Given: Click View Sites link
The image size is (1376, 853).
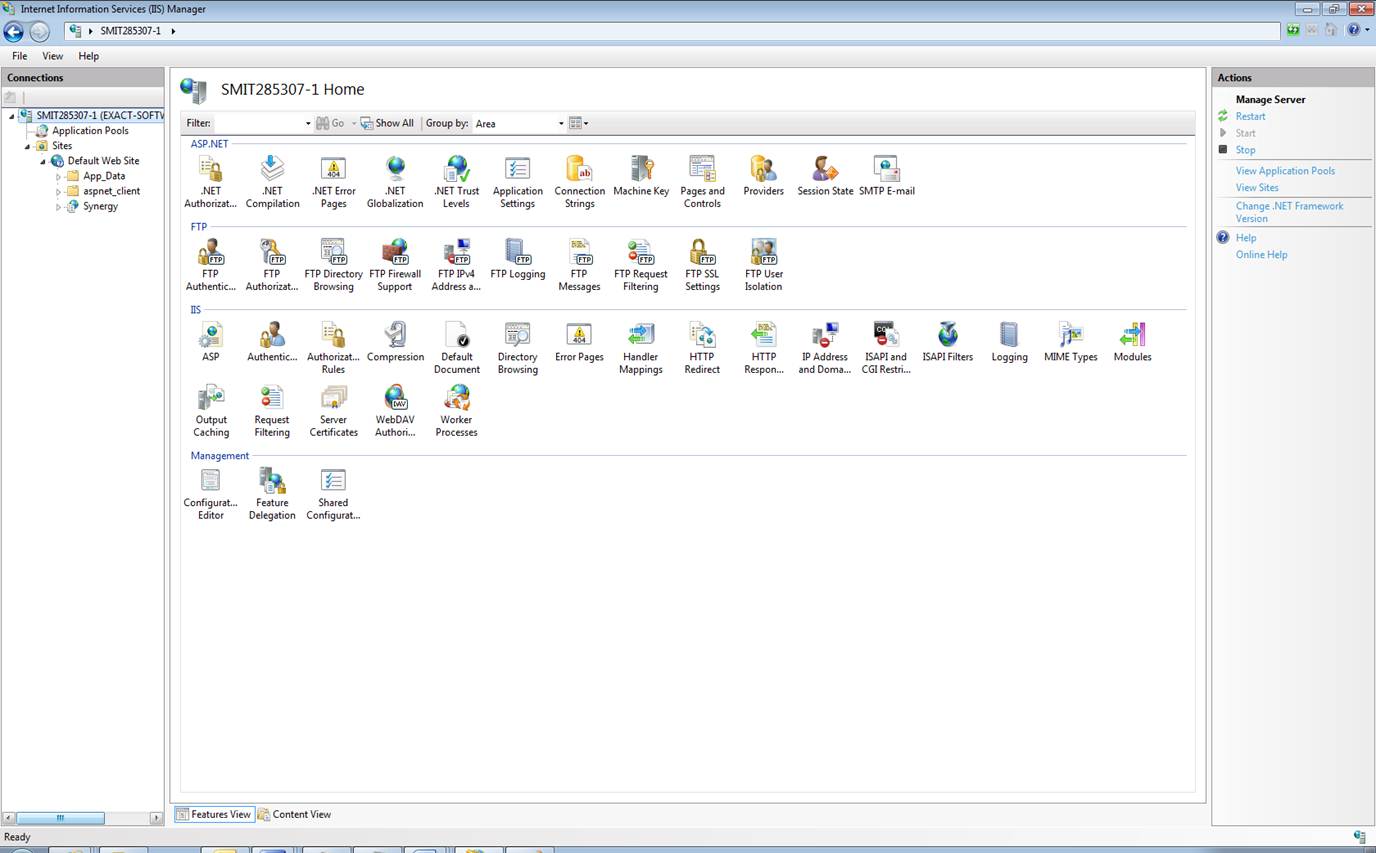Looking at the screenshot, I should coord(1257,188).
